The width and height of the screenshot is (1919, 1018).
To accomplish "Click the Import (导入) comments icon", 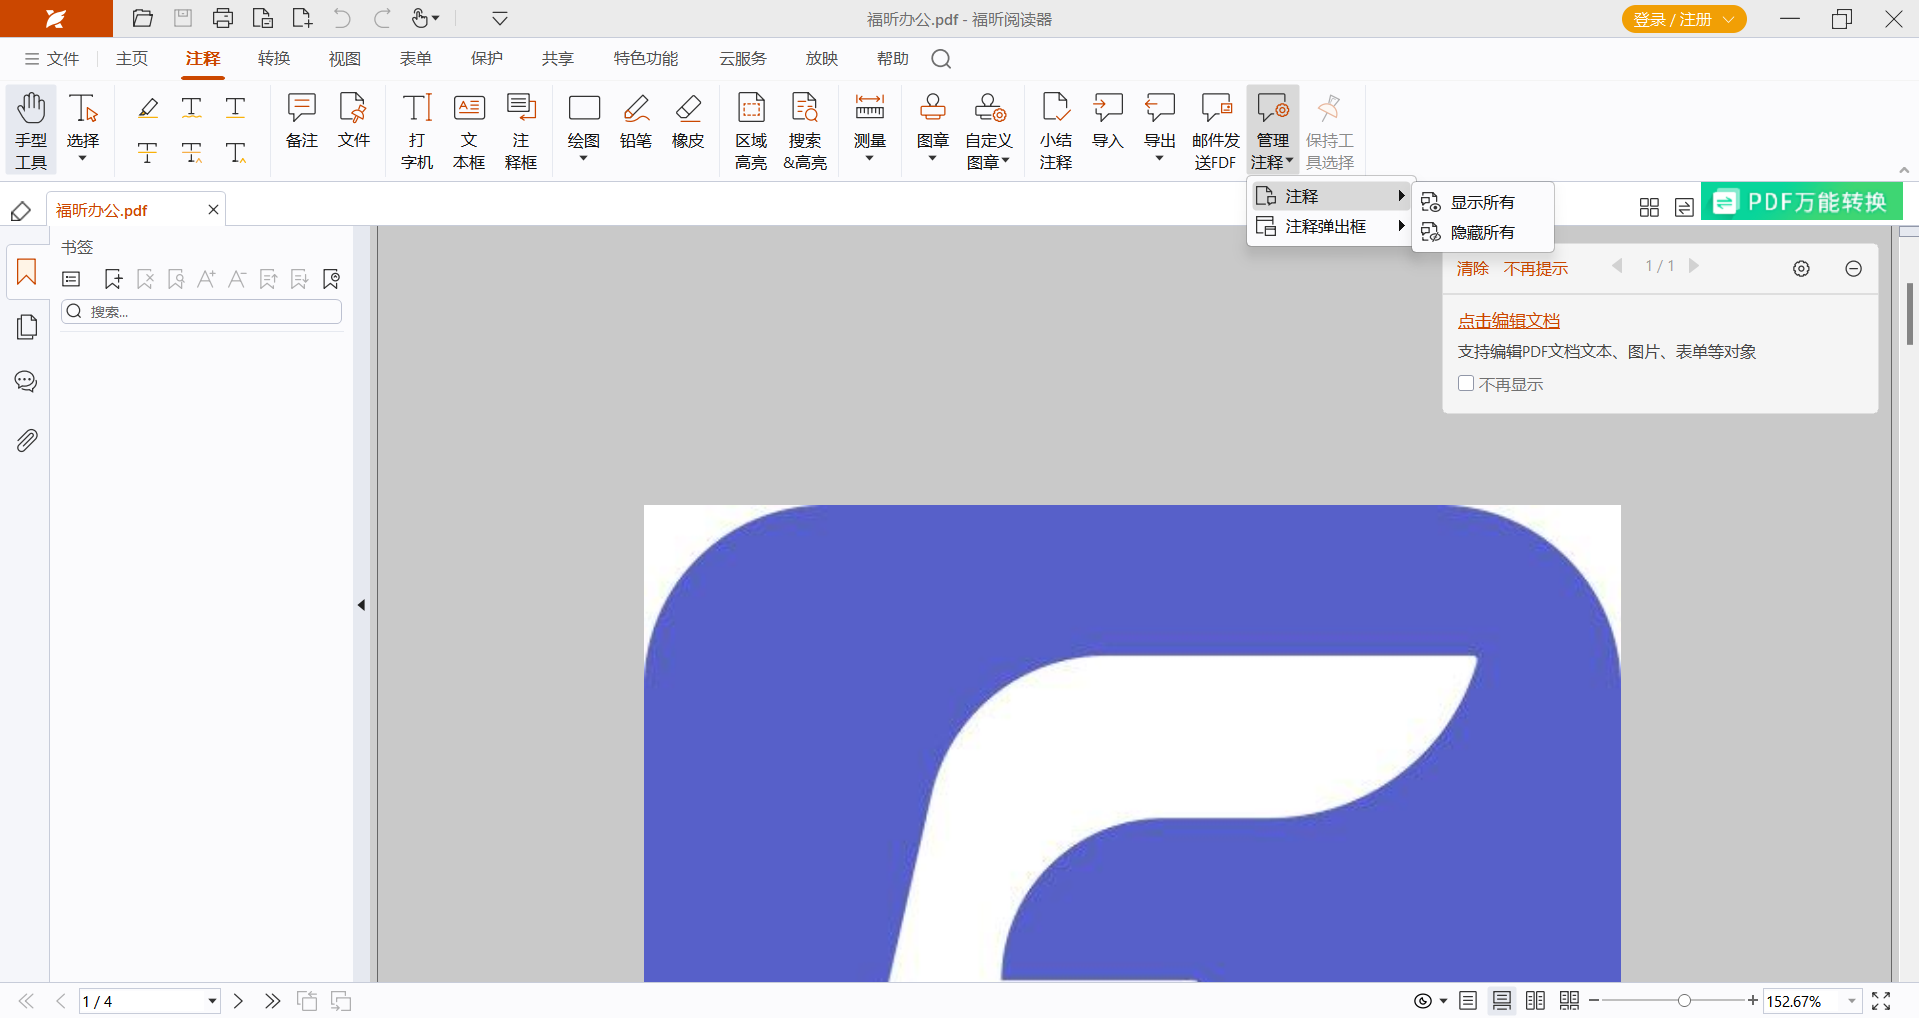I will (1107, 122).
